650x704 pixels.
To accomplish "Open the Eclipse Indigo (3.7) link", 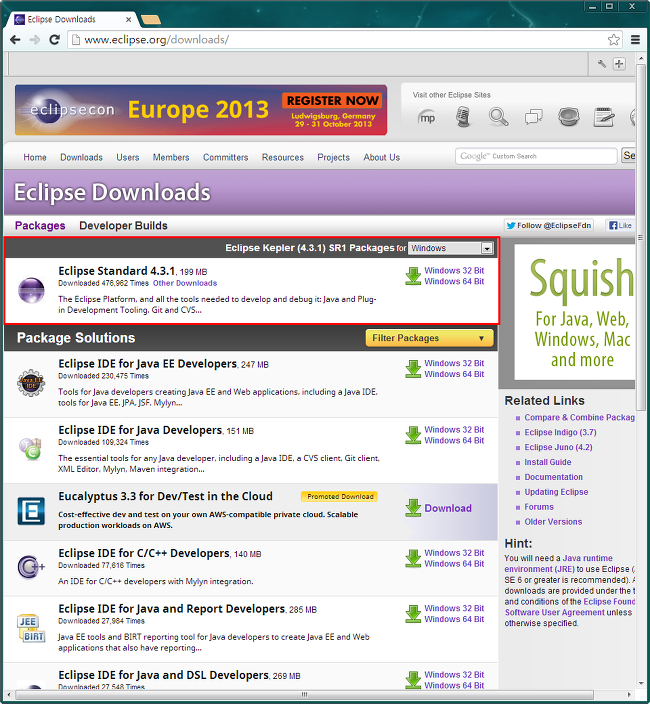I will pyautogui.click(x=560, y=432).
